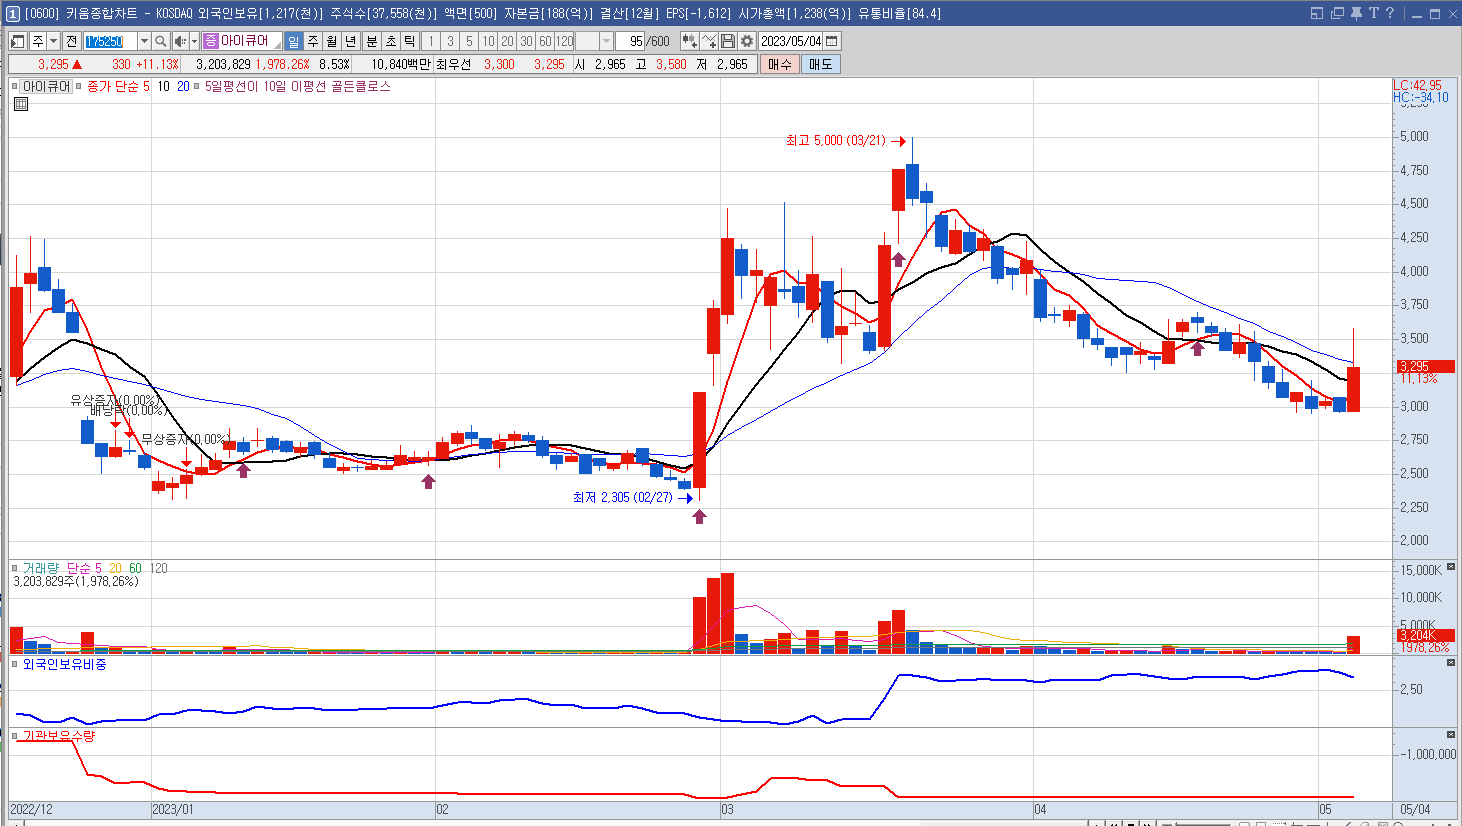Select the 일 daily period toggle

(293, 41)
